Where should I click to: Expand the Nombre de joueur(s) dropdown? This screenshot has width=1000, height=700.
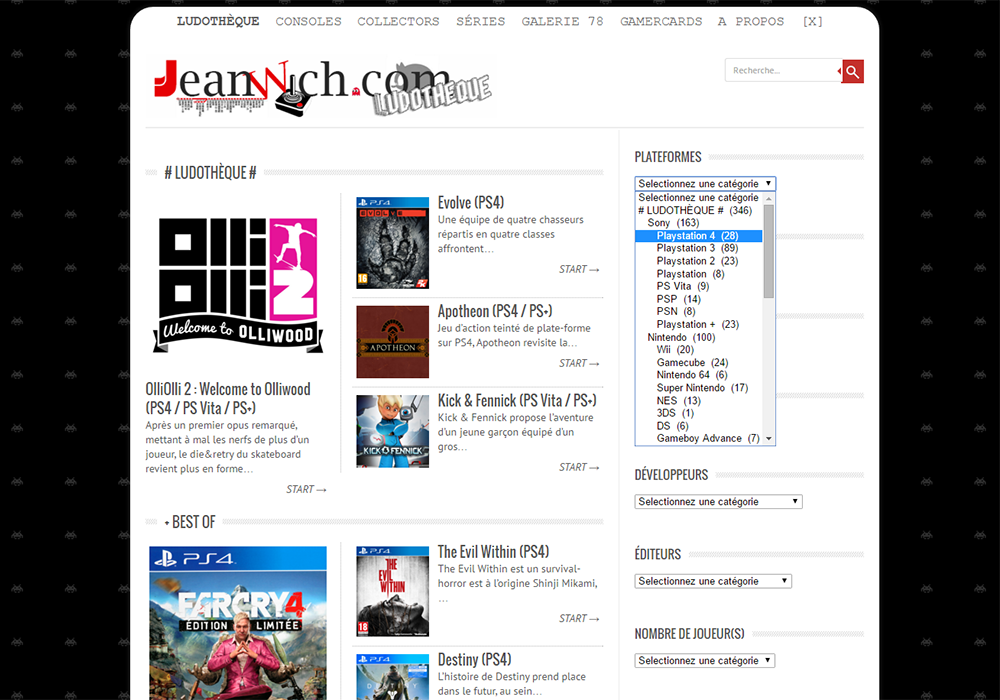(x=704, y=661)
